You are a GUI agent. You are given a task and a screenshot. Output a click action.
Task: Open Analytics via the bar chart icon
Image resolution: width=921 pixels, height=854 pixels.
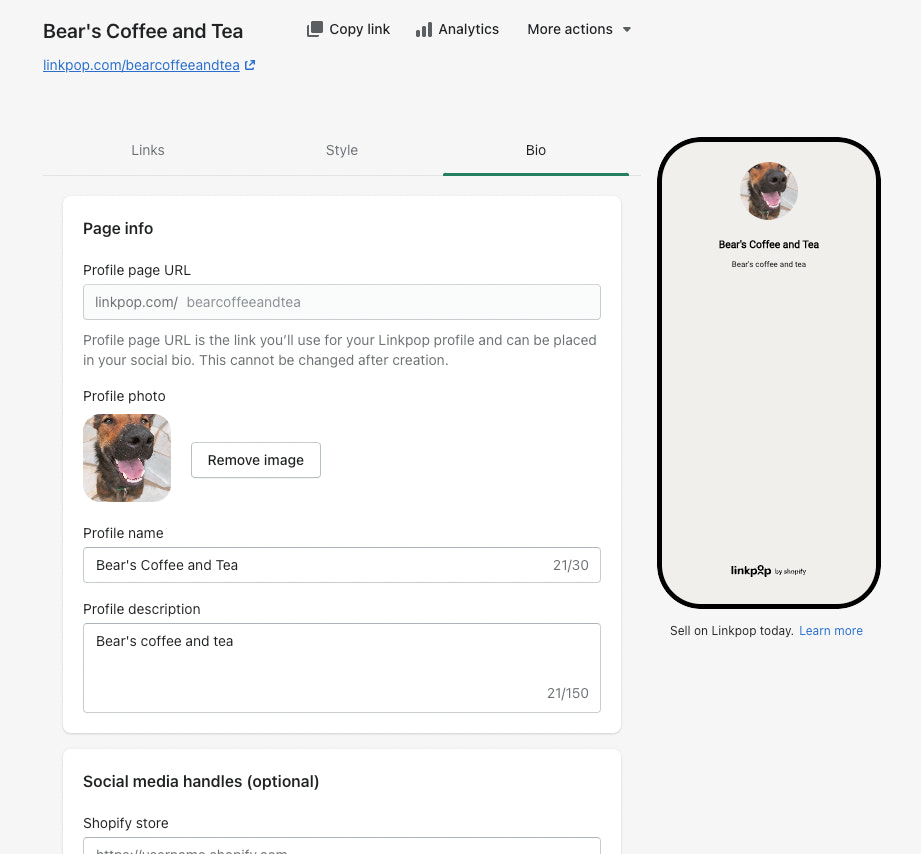tap(424, 29)
